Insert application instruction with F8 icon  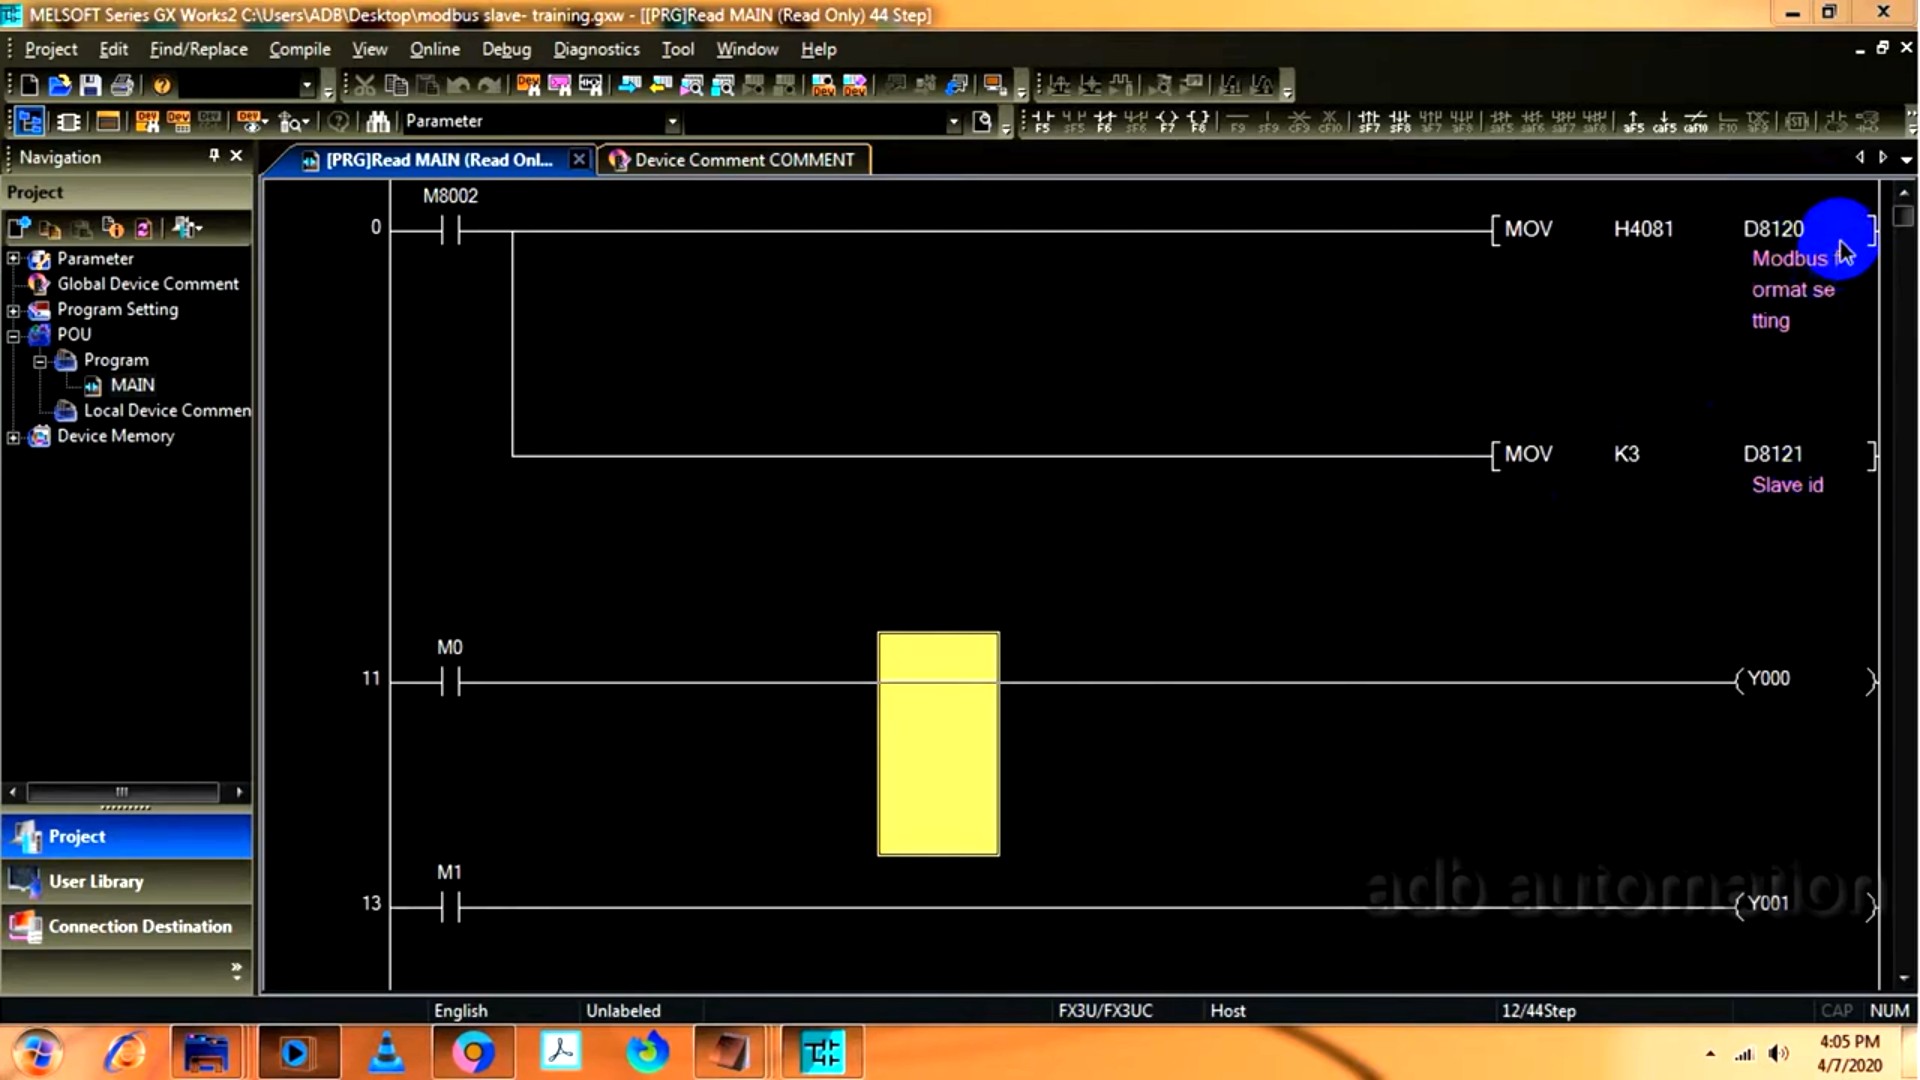pyautogui.click(x=1198, y=122)
